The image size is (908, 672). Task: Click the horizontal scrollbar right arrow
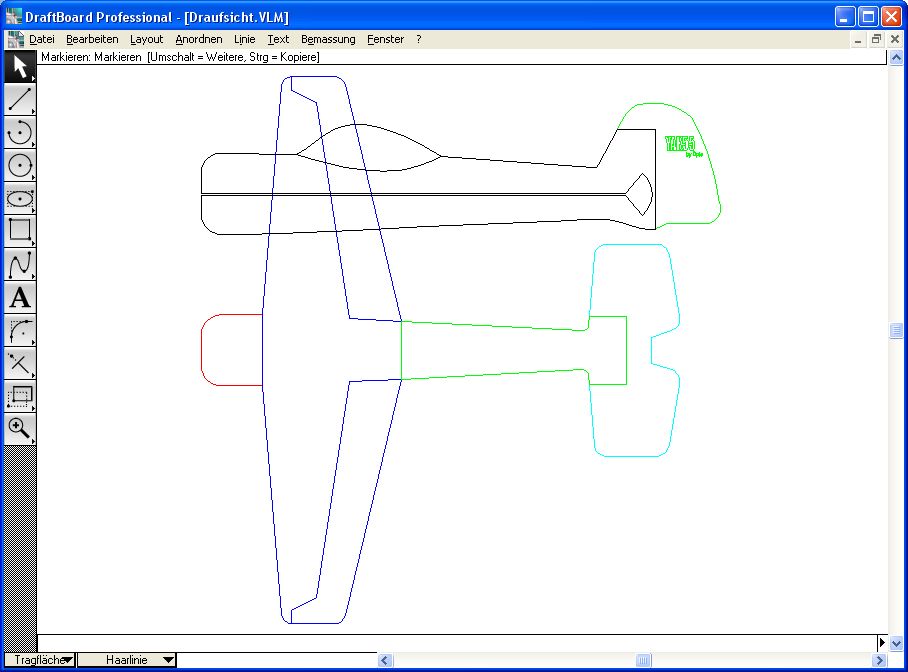(x=880, y=660)
